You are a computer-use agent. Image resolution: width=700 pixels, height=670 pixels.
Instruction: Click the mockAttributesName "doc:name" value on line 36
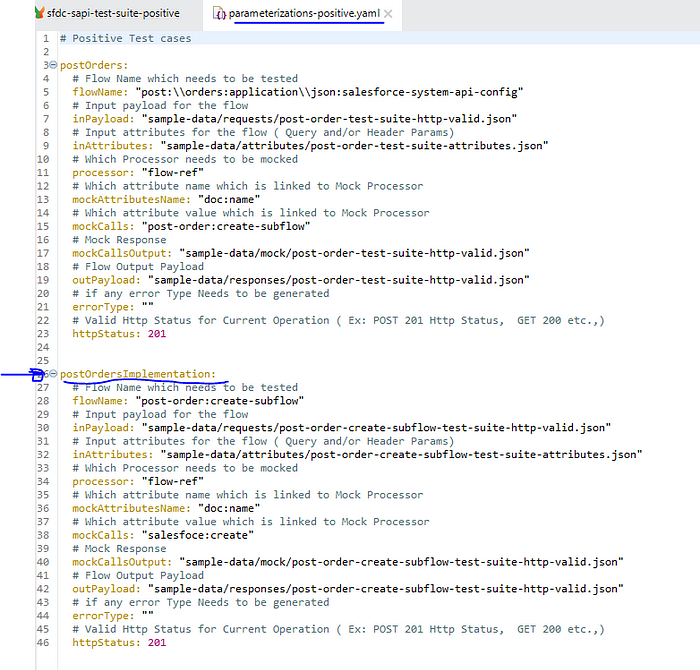coord(229,508)
